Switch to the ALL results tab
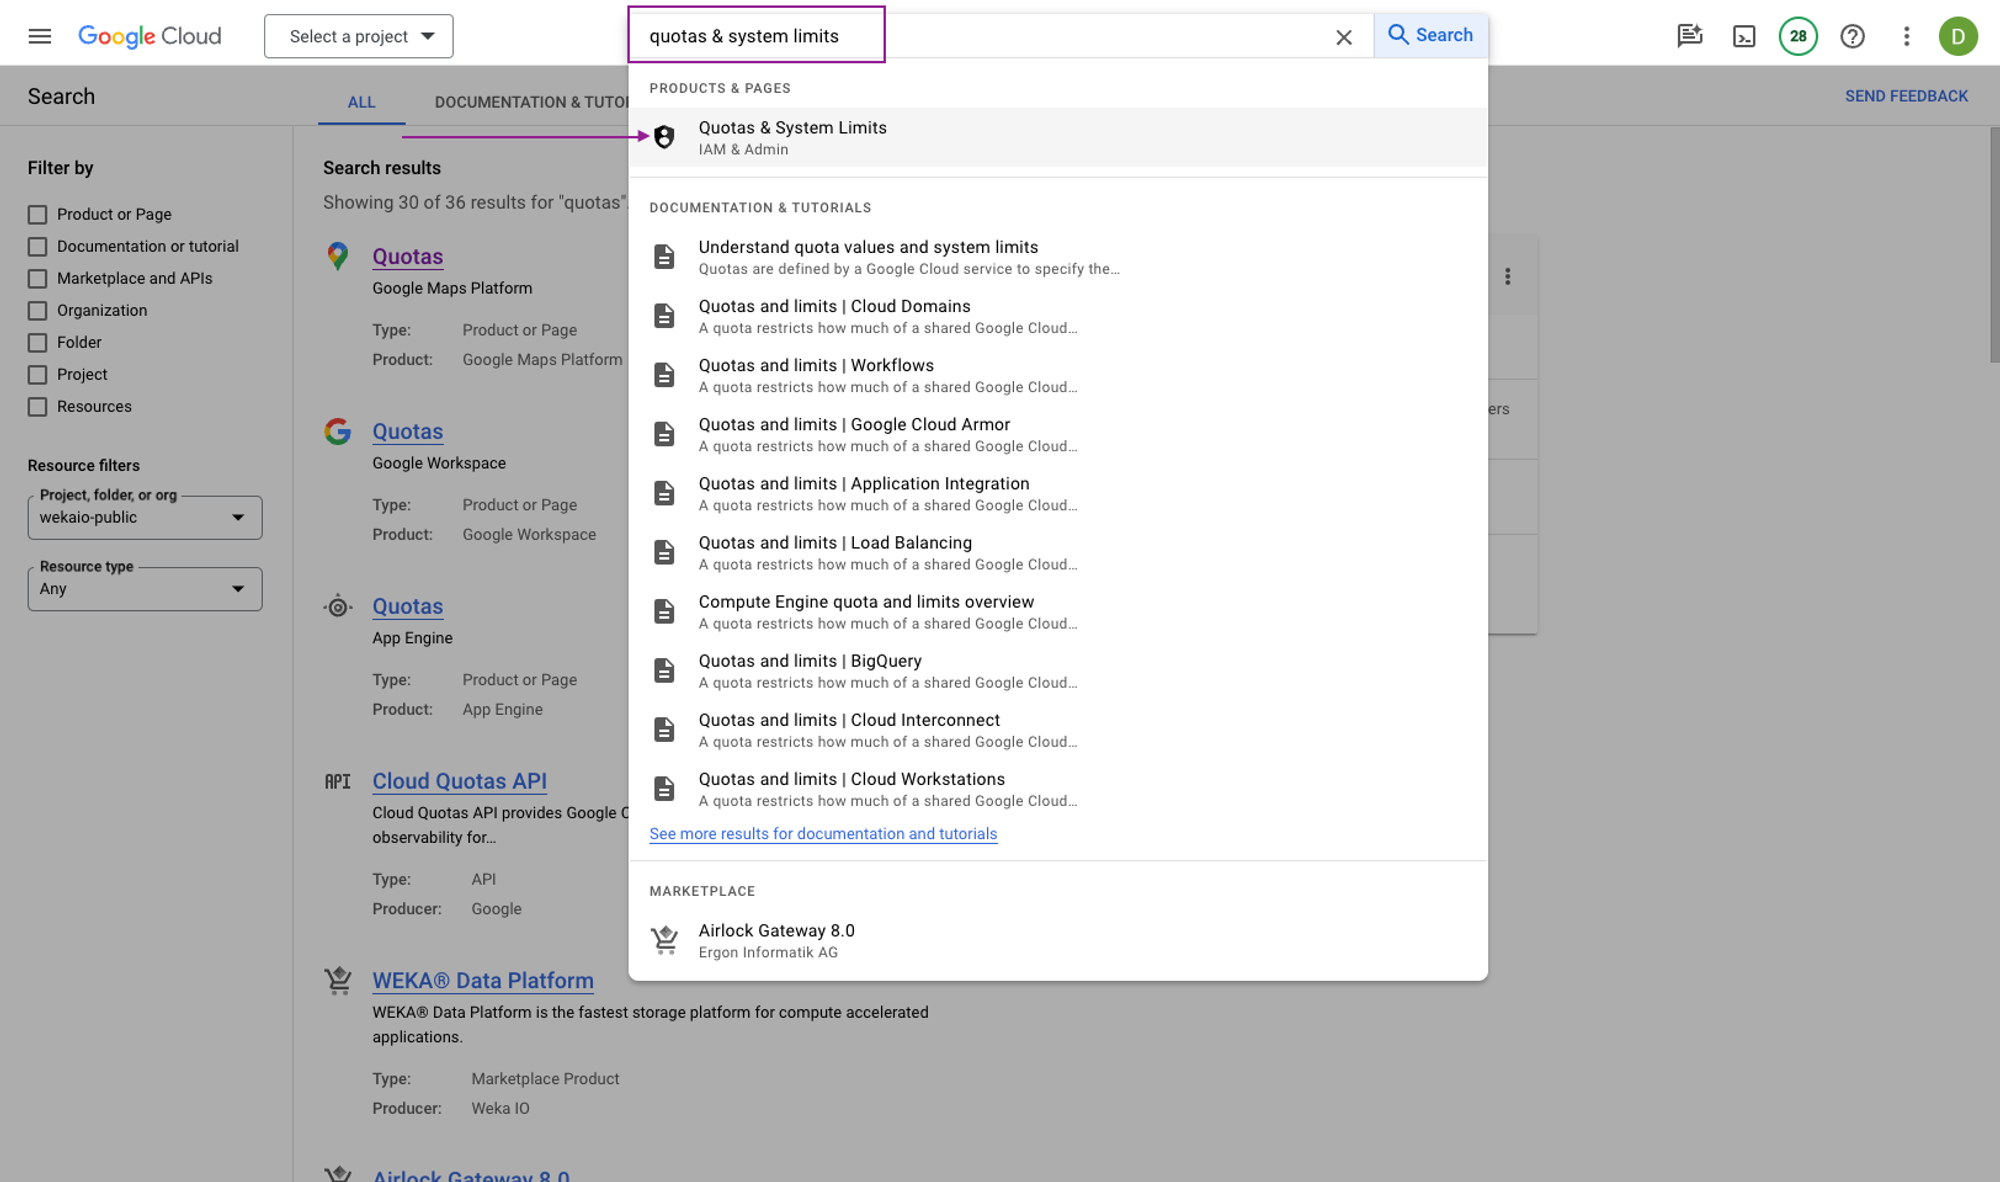The height and width of the screenshot is (1182, 2000). [361, 102]
